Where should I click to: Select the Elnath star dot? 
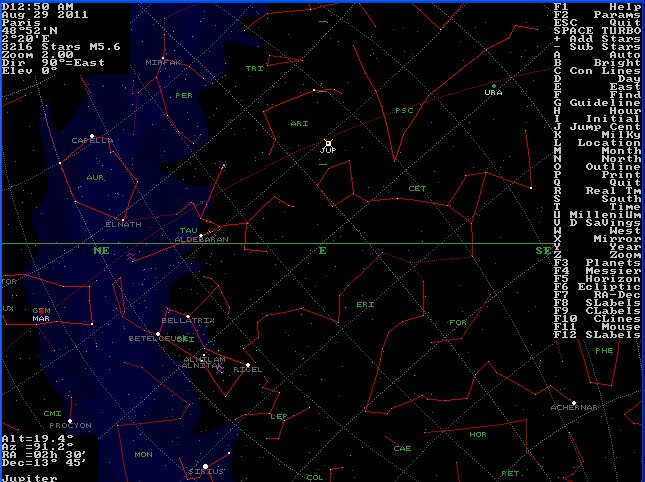pos(123,220)
